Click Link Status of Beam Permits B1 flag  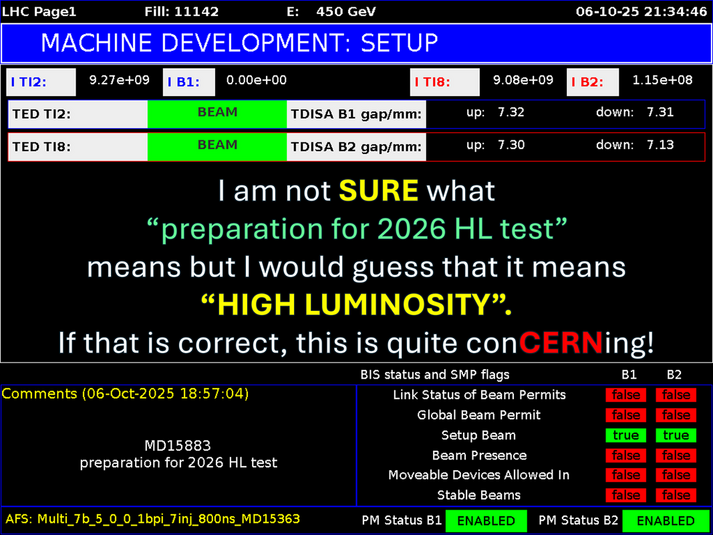pos(626,395)
